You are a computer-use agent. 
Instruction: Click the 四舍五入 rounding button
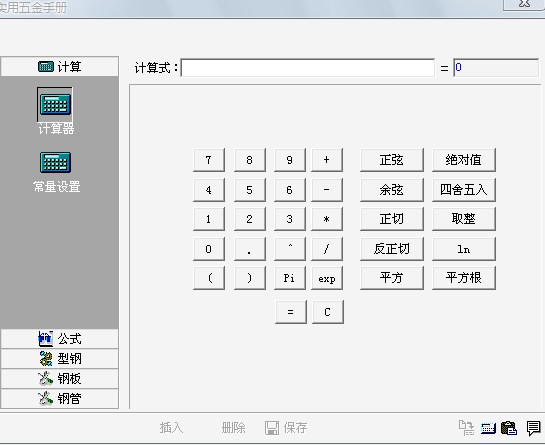[464, 190]
